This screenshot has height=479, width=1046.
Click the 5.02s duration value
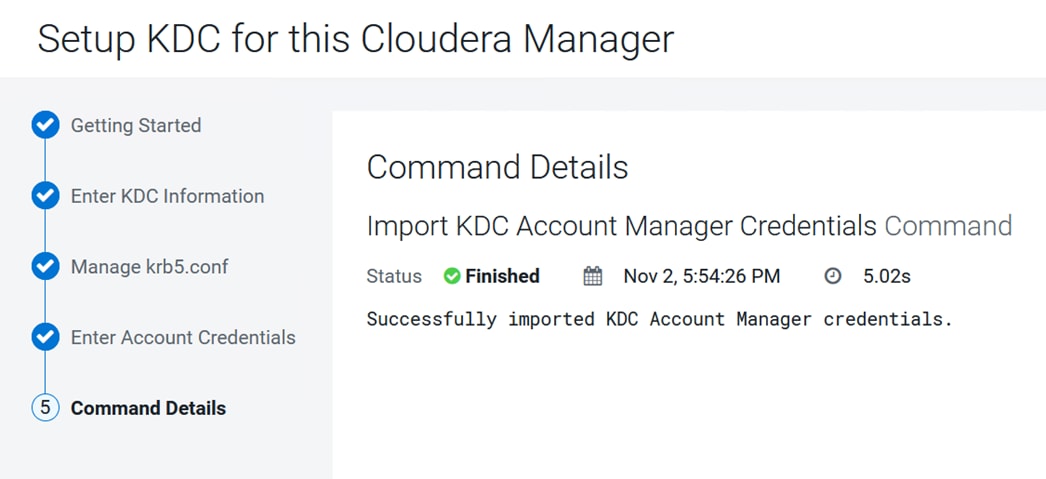tap(887, 276)
